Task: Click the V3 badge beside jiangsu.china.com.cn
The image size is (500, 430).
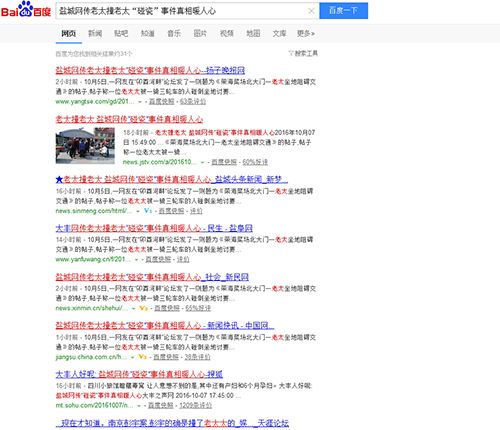Action: point(143,357)
